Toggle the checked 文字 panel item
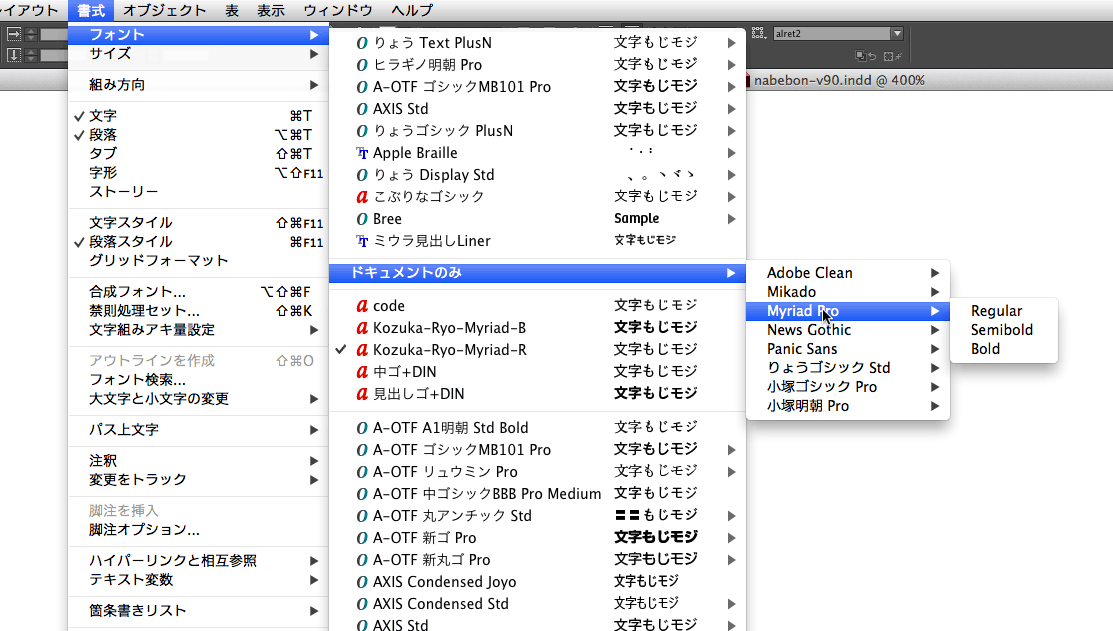The height and width of the screenshot is (631, 1113). pyautogui.click(x=199, y=116)
